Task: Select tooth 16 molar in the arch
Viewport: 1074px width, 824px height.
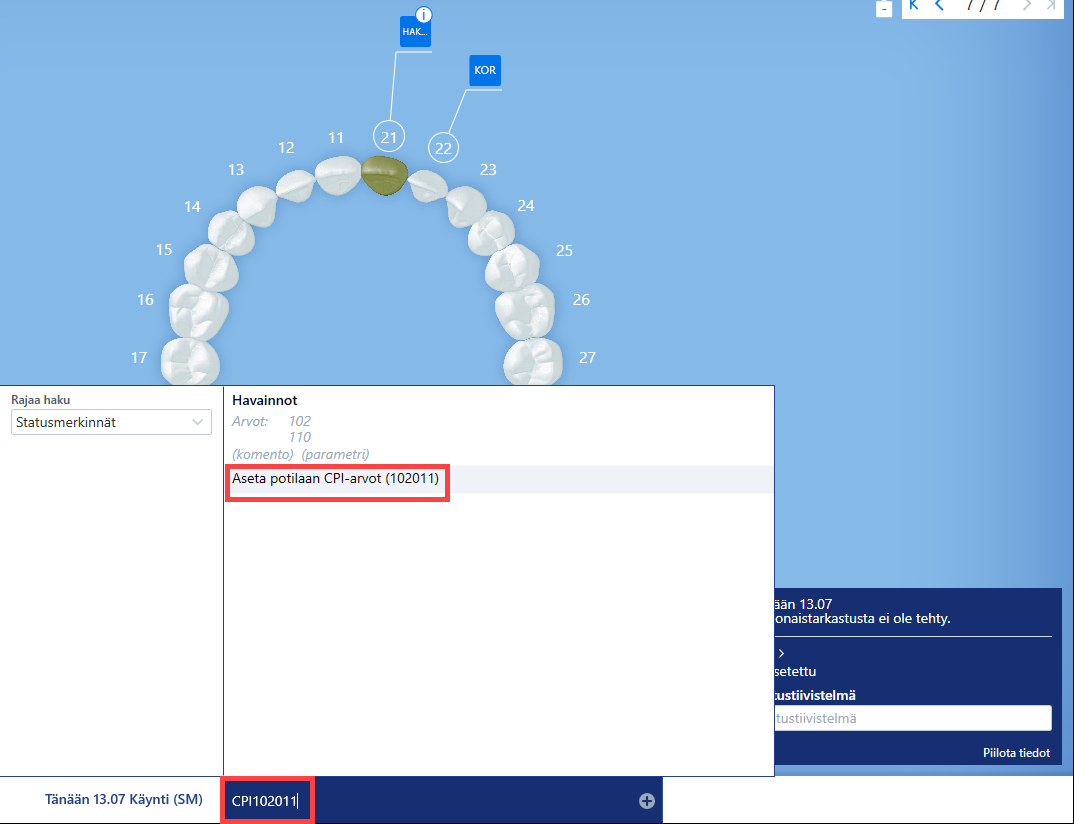Action: (198, 312)
